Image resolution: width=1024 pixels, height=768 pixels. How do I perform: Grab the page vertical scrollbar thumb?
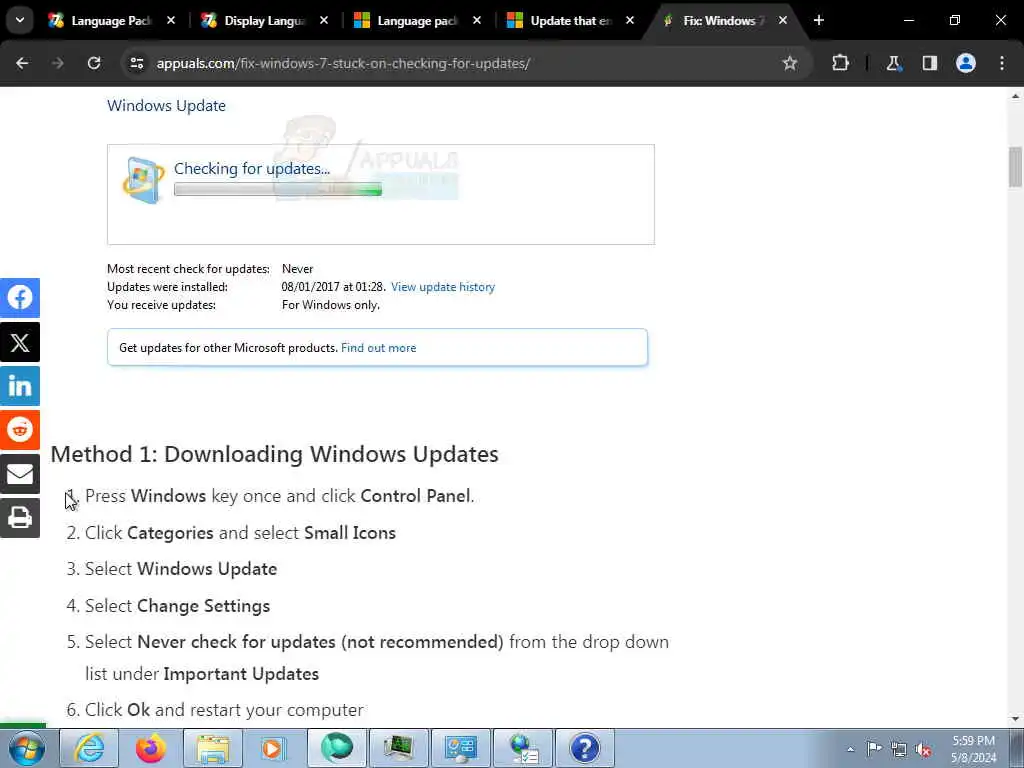[x=1015, y=167]
